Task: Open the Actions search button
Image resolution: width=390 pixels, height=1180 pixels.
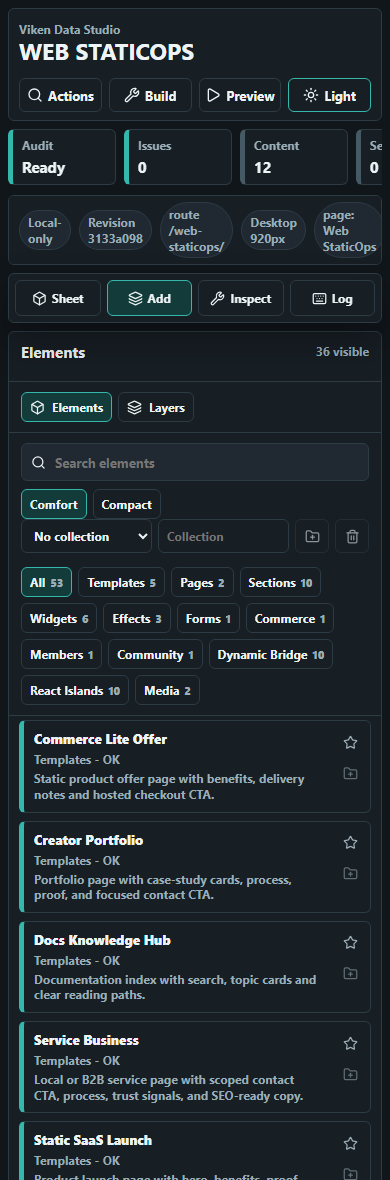Action: pyautogui.click(x=60, y=96)
